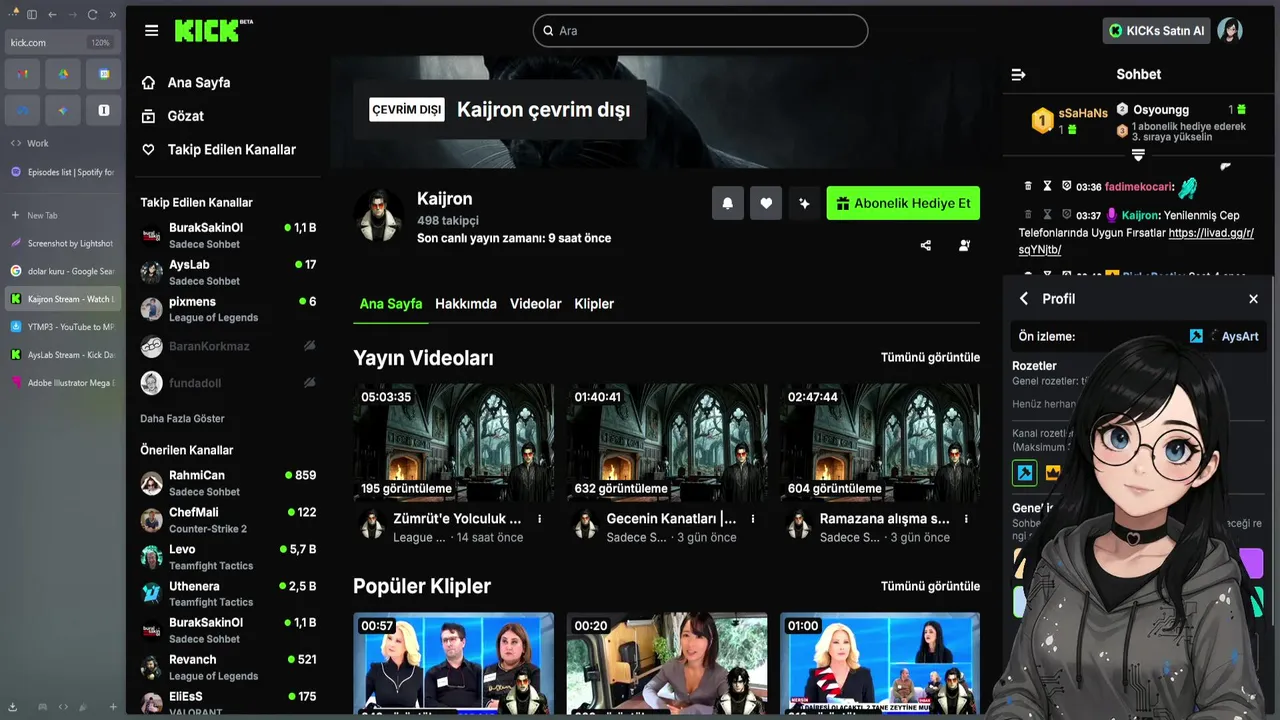This screenshot has width=1280, height=720.
Task: Switch to the Klipler tab
Action: [x=594, y=304]
